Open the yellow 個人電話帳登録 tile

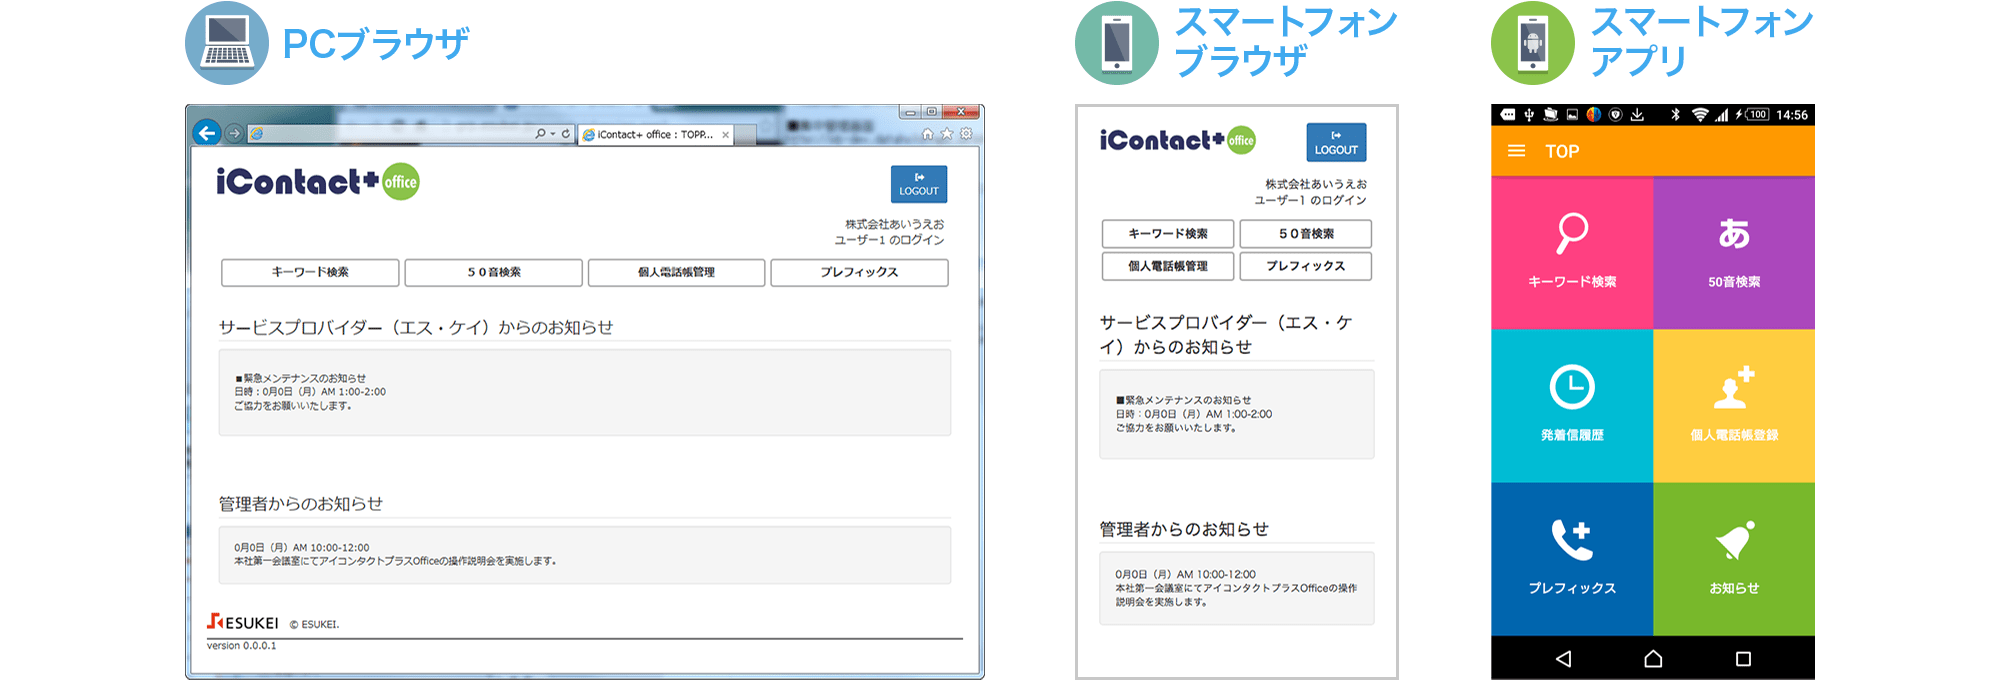[x=1734, y=406]
